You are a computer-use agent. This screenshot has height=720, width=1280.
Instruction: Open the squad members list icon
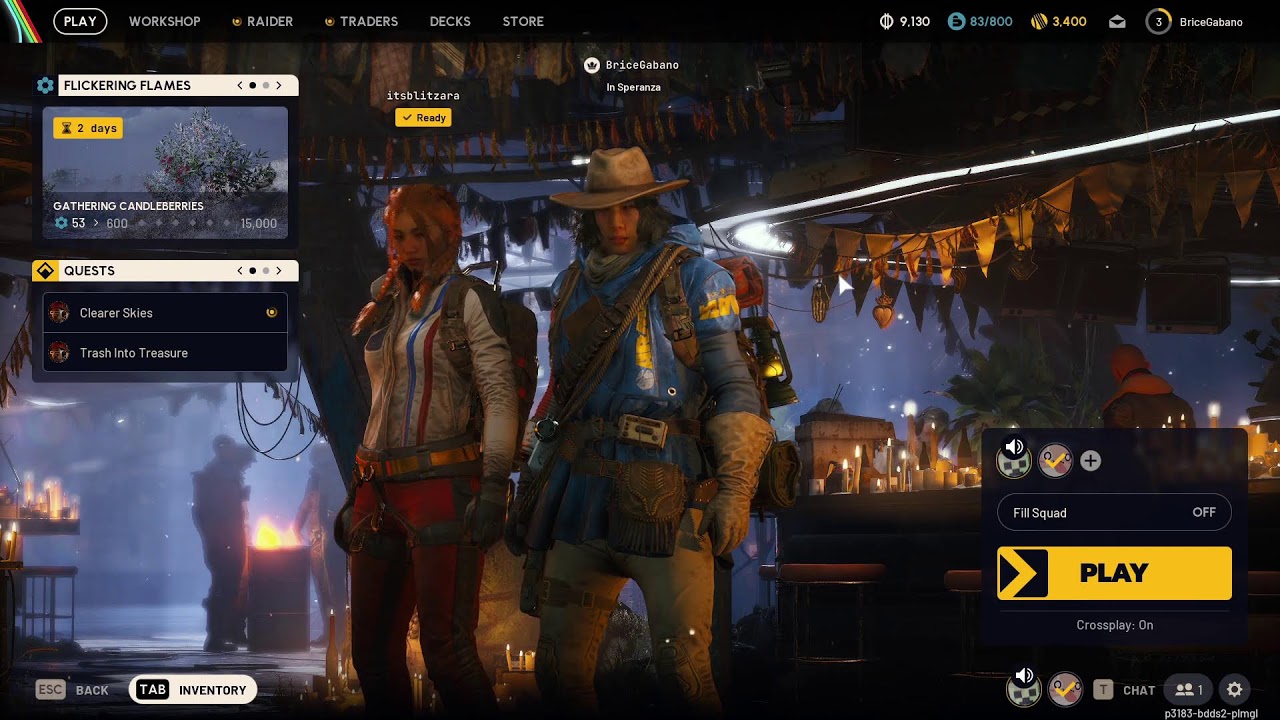click(x=1189, y=690)
